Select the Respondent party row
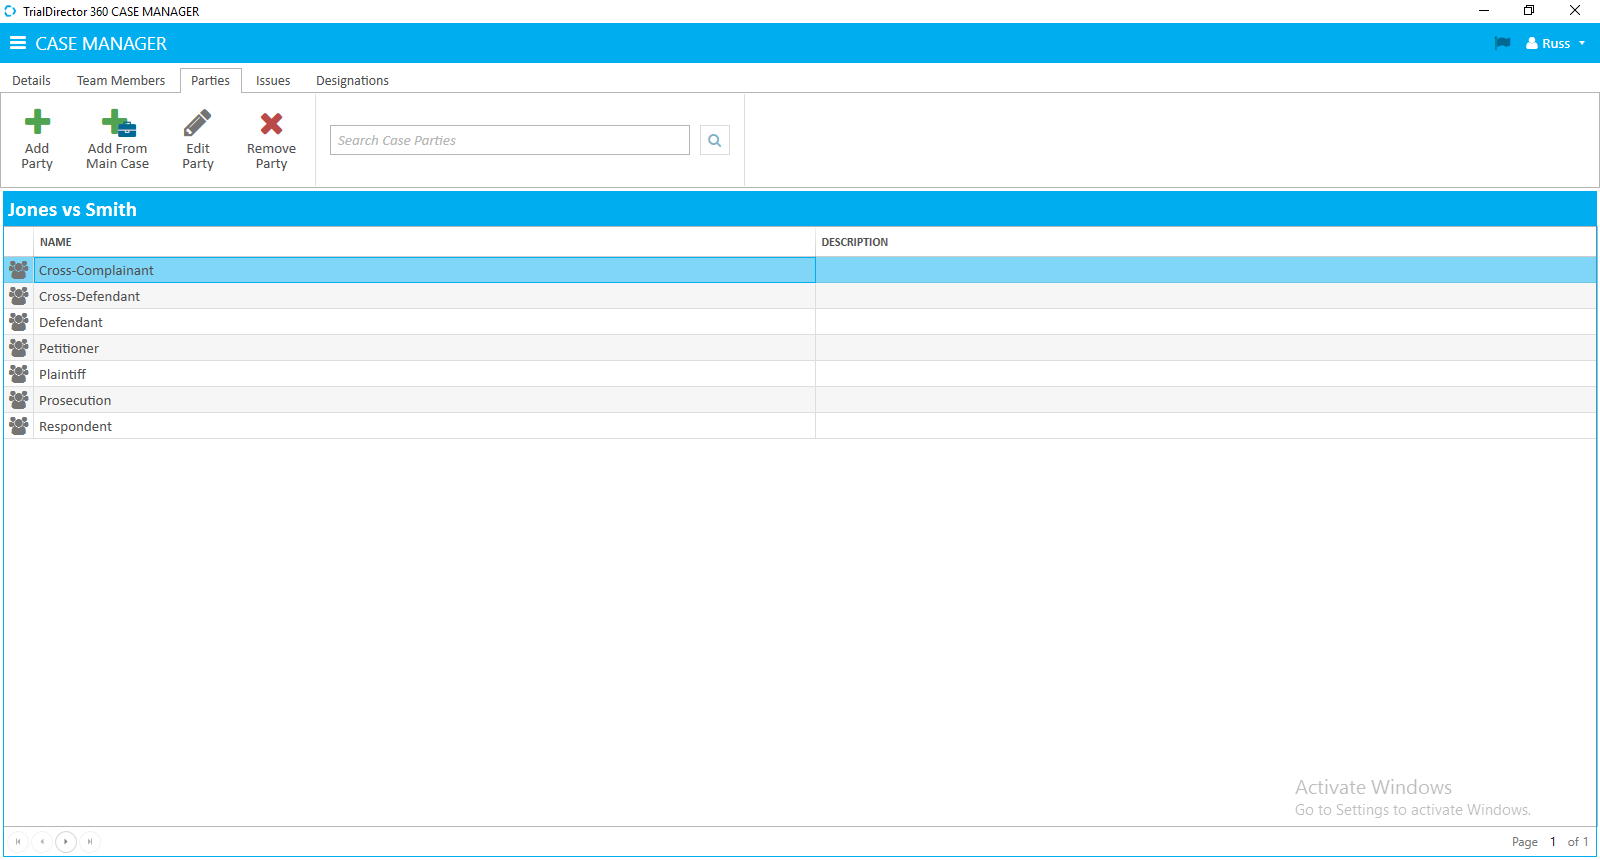Viewport: 1600px width, 860px height. coord(800,426)
